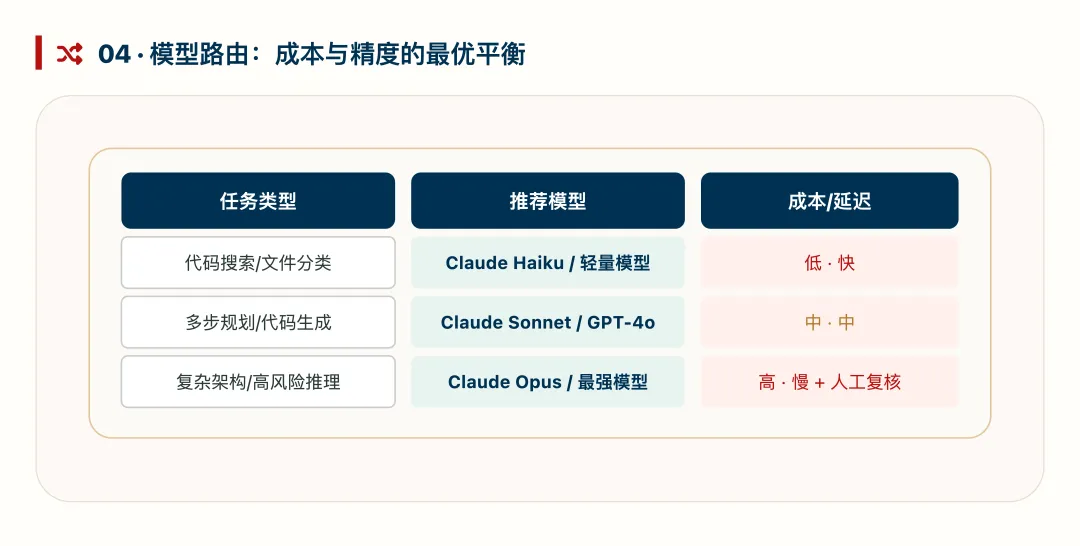Click the slide title 模型路由：成本与精度的最优平衡
This screenshot has height=546, width=1080.
(338, 54)
